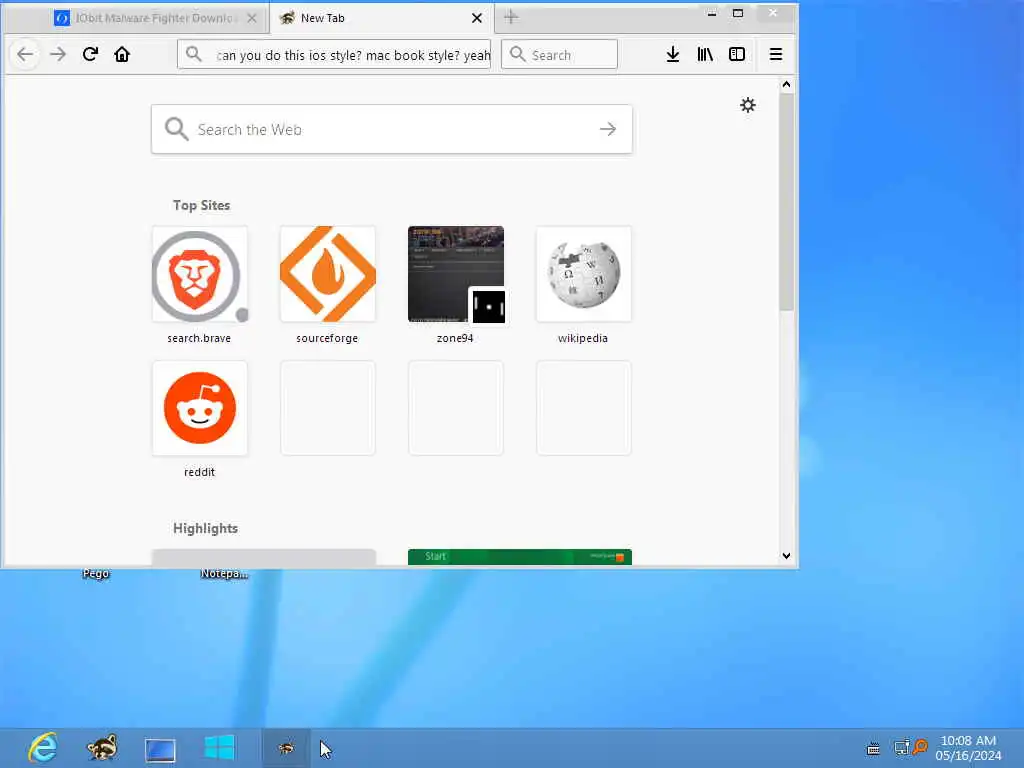Switch to the IObit Malware Fighter tab

[x=153, y=18]
